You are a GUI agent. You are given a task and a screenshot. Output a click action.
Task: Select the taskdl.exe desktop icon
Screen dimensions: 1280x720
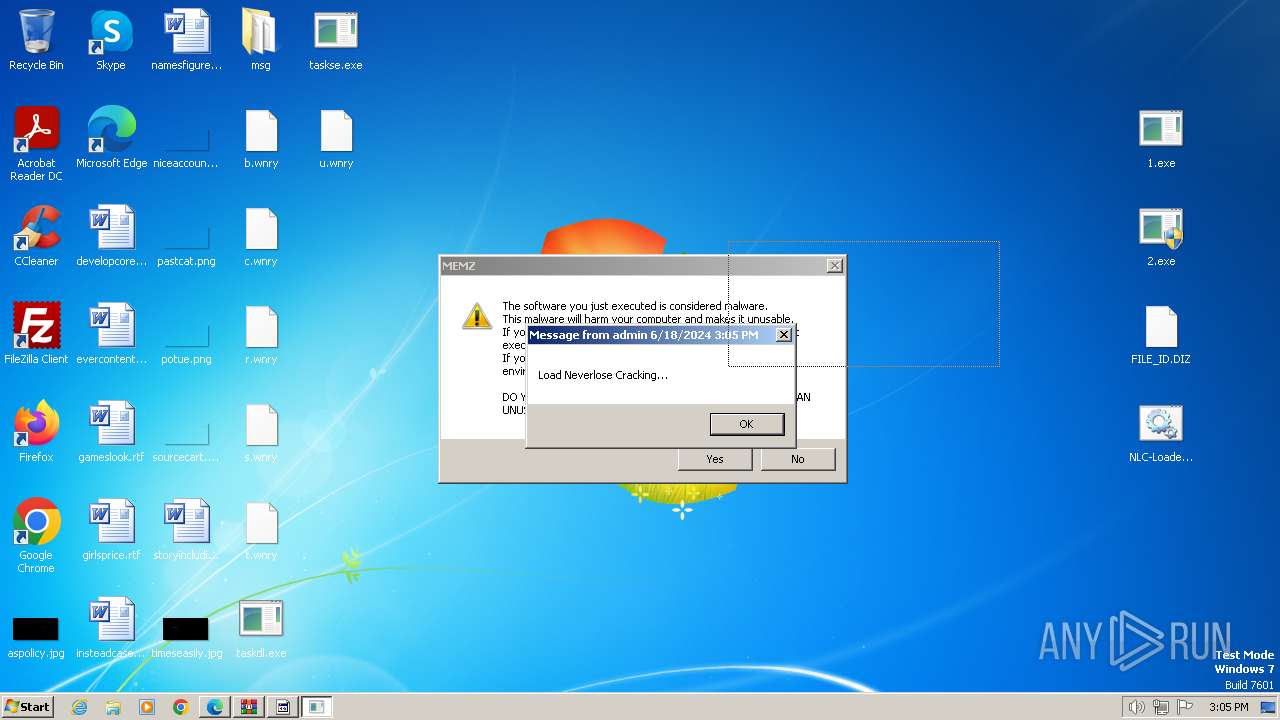tap(261, 628)
